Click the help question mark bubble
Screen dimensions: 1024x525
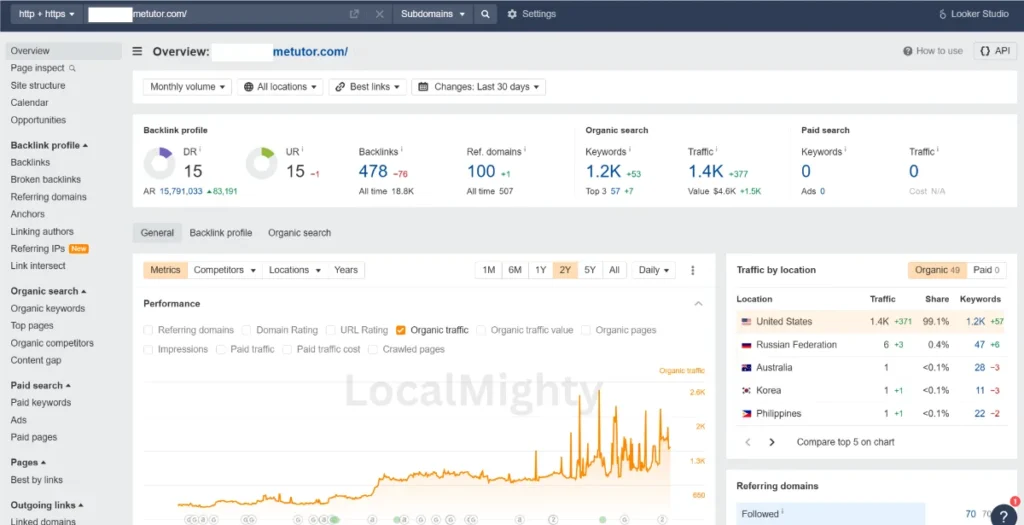(1004, 515)
